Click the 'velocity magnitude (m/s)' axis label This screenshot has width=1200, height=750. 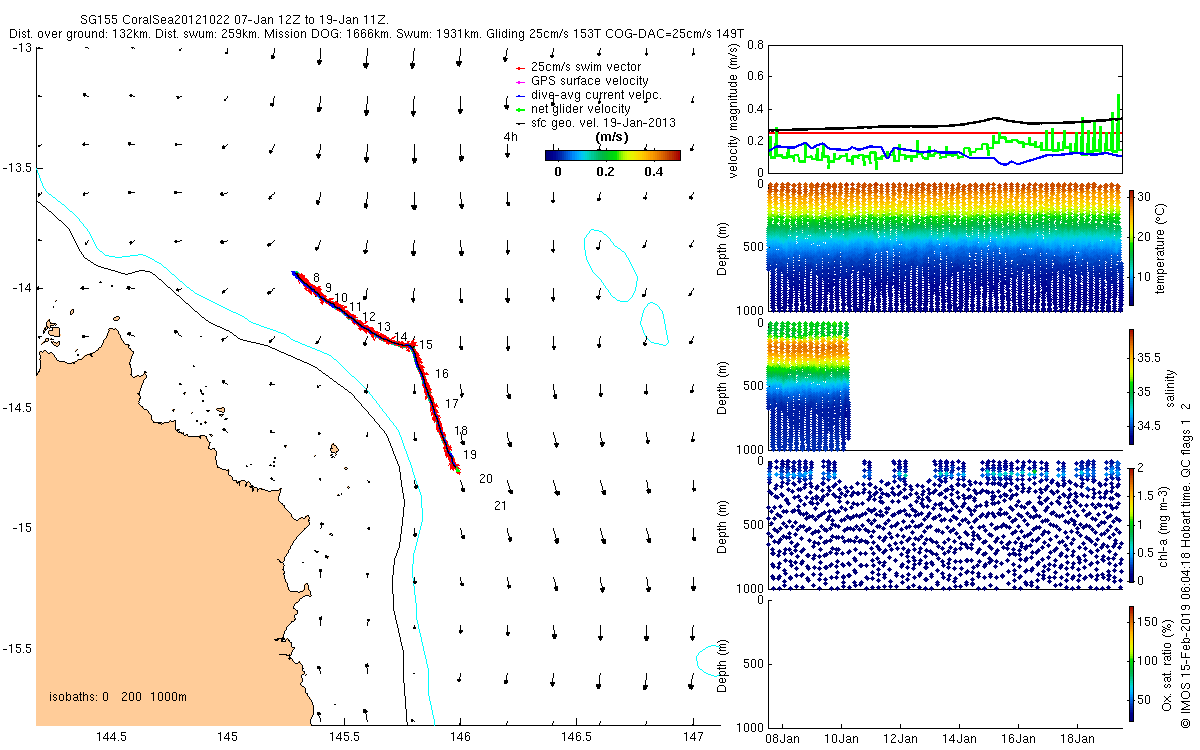735,110
